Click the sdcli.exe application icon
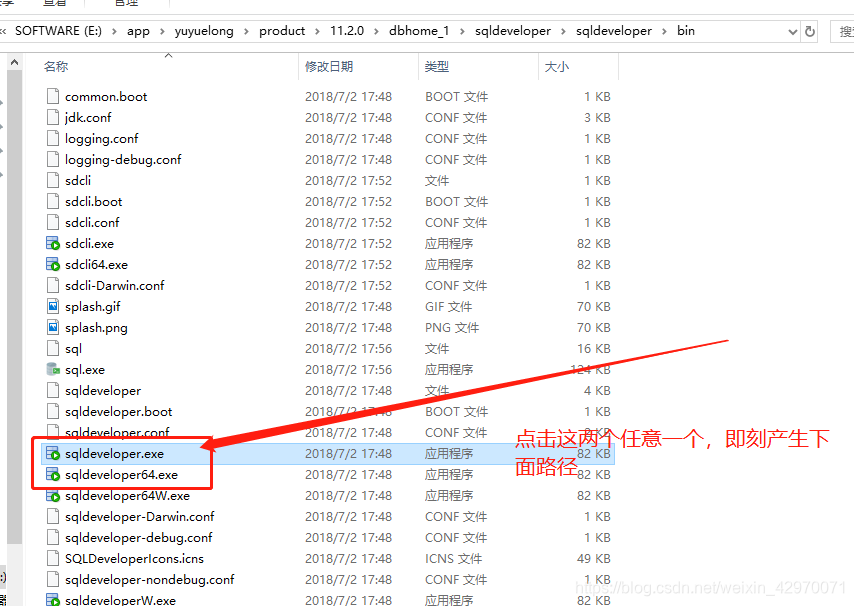854x606 pixels. [53, 243]
